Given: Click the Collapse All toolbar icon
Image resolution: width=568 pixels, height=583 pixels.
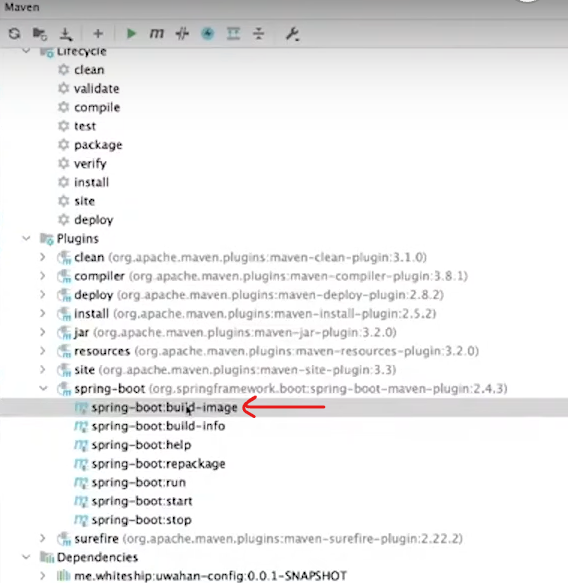Looking at the screenshot, I should (x=259, y=34).
